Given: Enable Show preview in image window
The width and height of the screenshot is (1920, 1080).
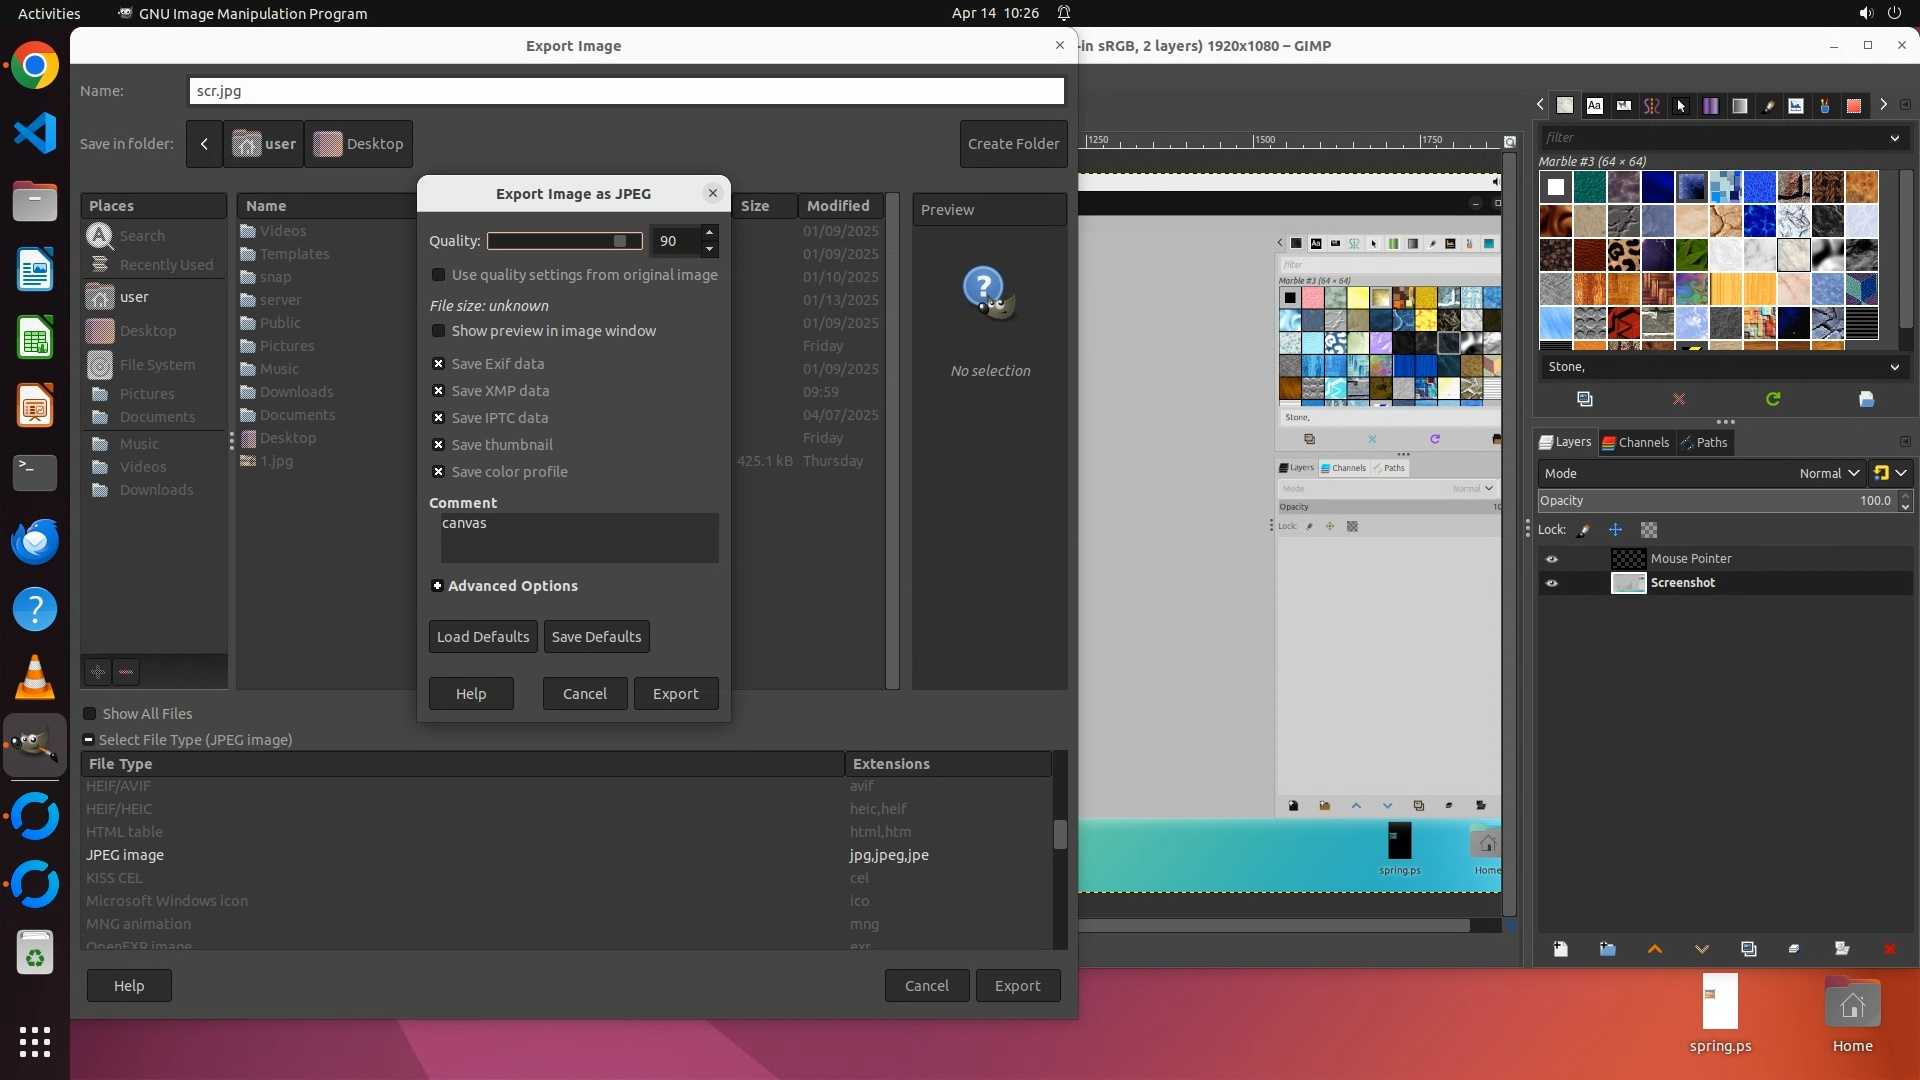Looking at the screenshot, I should (x=438, y=331).
